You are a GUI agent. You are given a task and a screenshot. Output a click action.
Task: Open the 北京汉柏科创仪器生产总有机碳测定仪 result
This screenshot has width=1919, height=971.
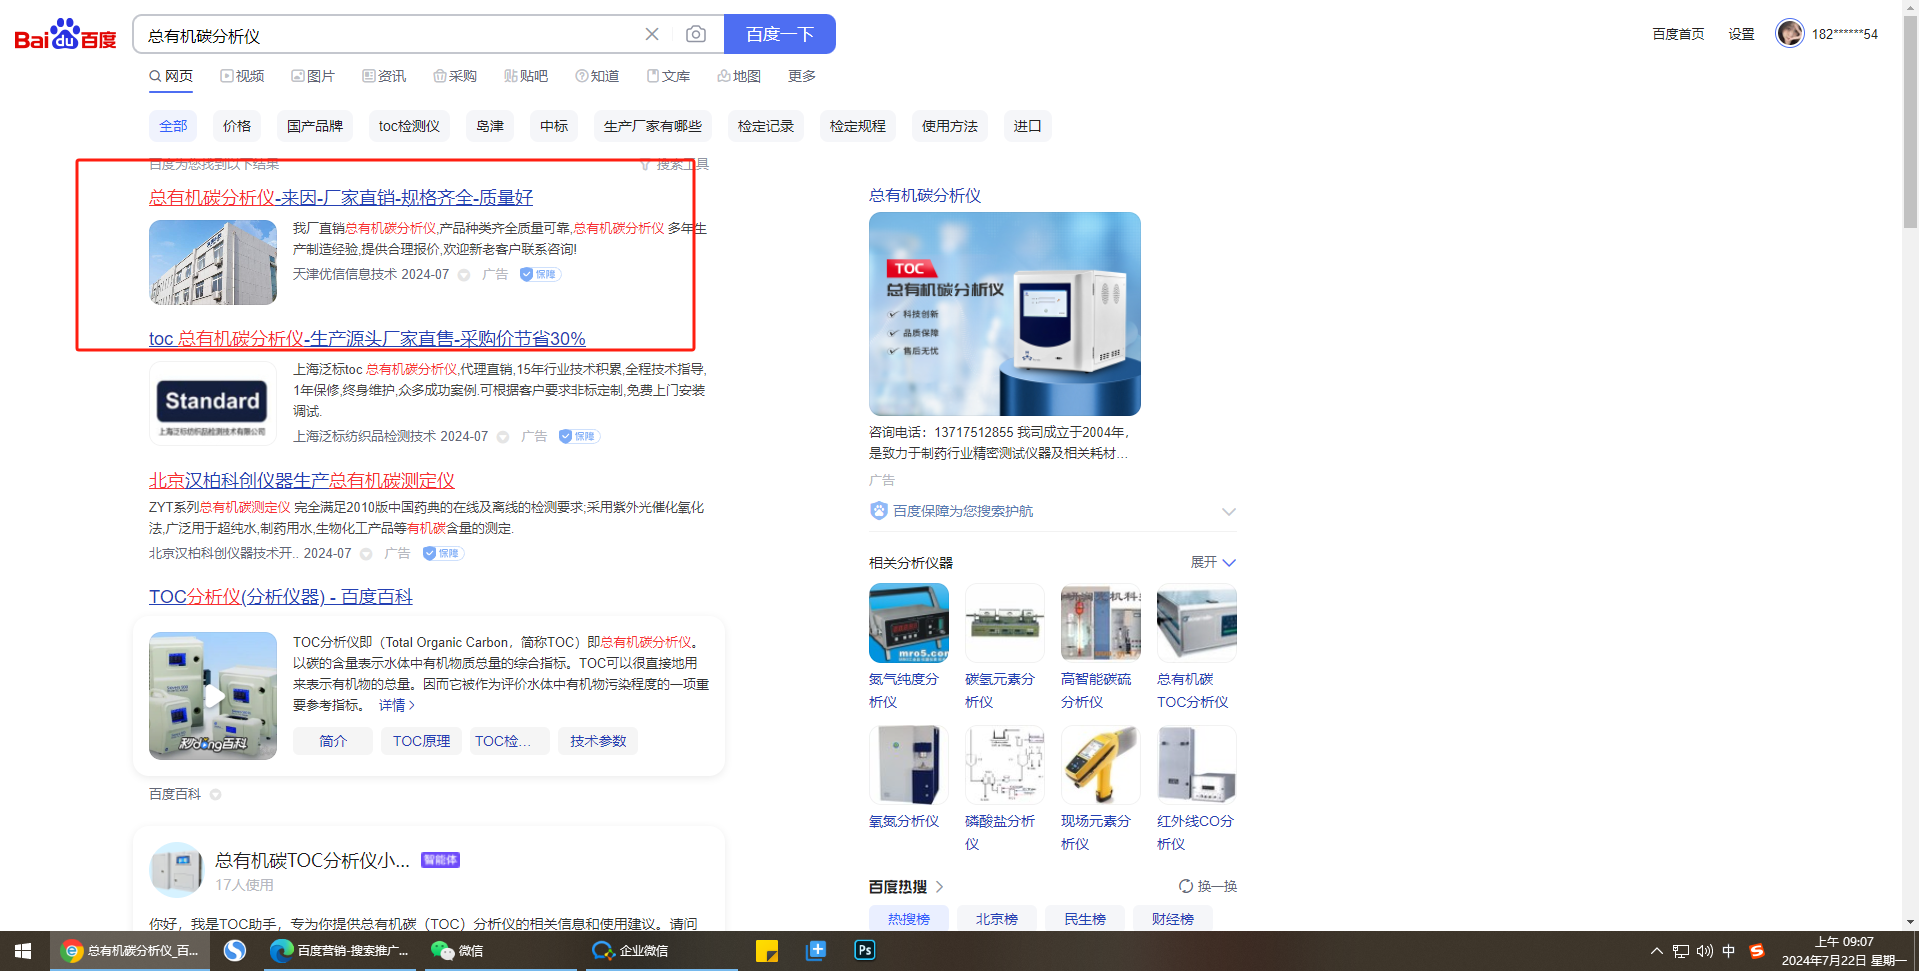click(x=302, y=481)
